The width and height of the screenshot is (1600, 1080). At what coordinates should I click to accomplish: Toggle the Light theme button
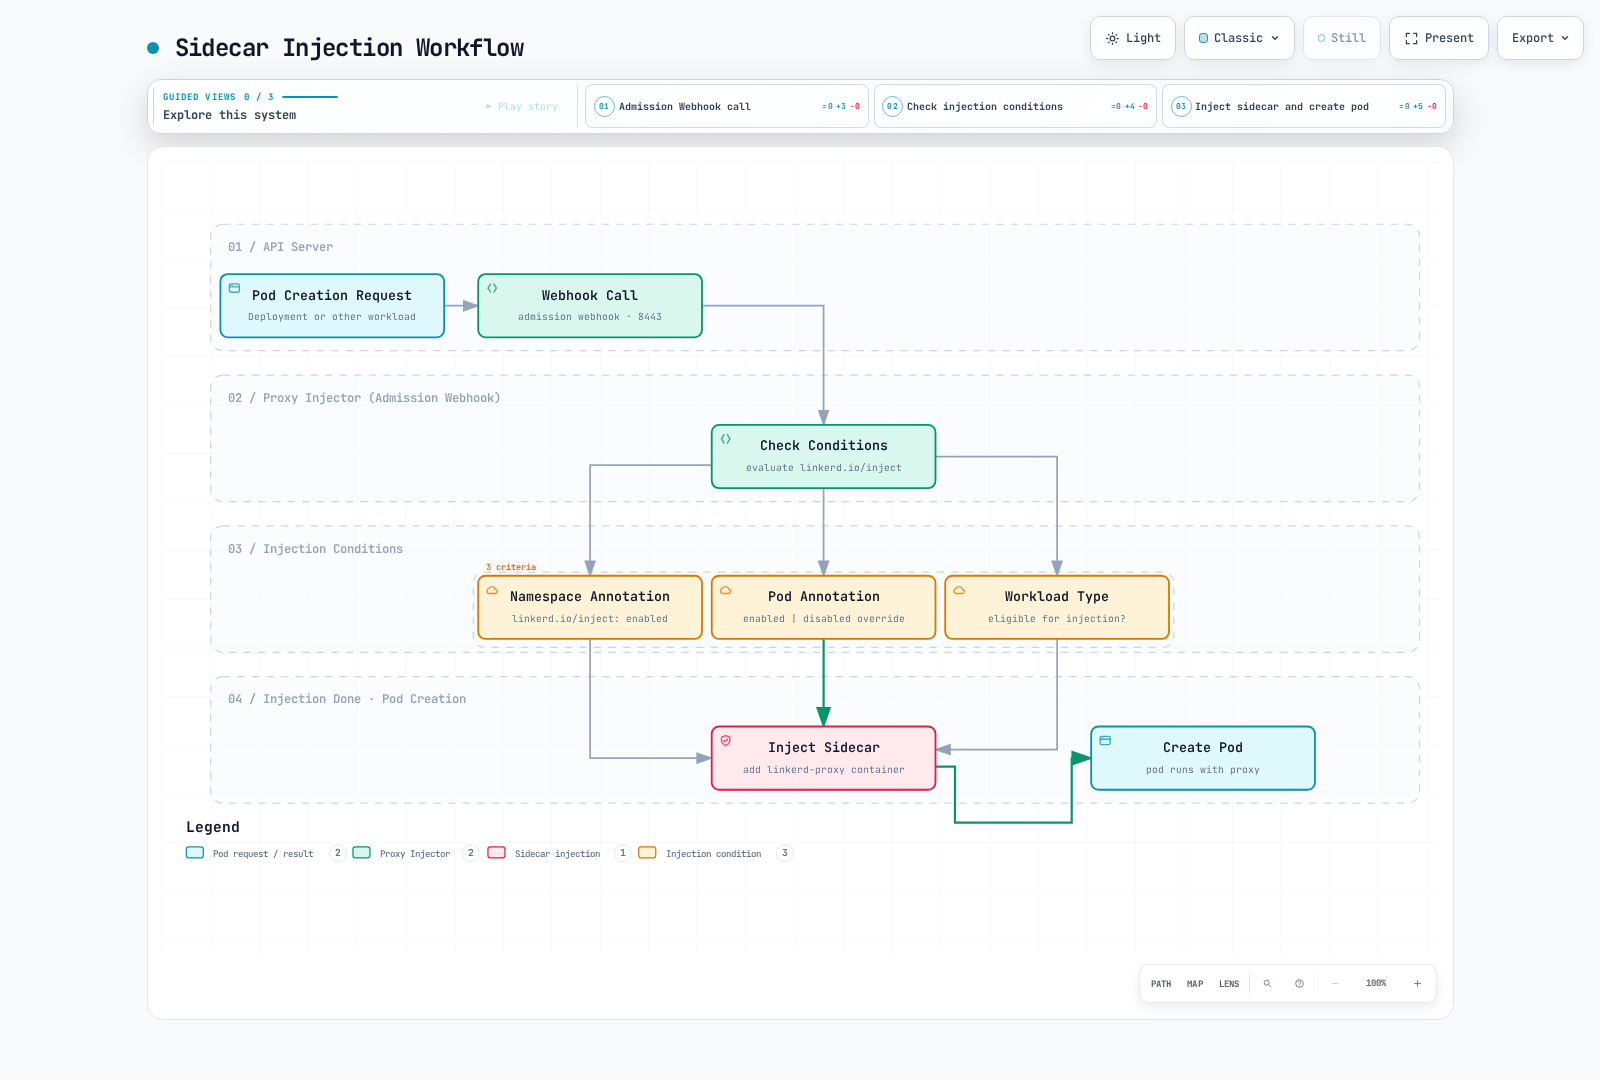pyautogui.click(x=1133, y=38)
